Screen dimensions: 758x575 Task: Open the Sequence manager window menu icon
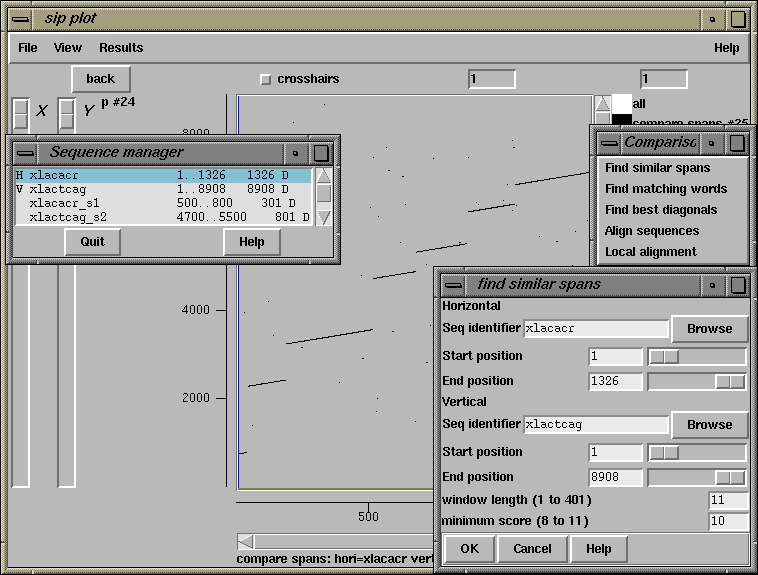(25, 153)
